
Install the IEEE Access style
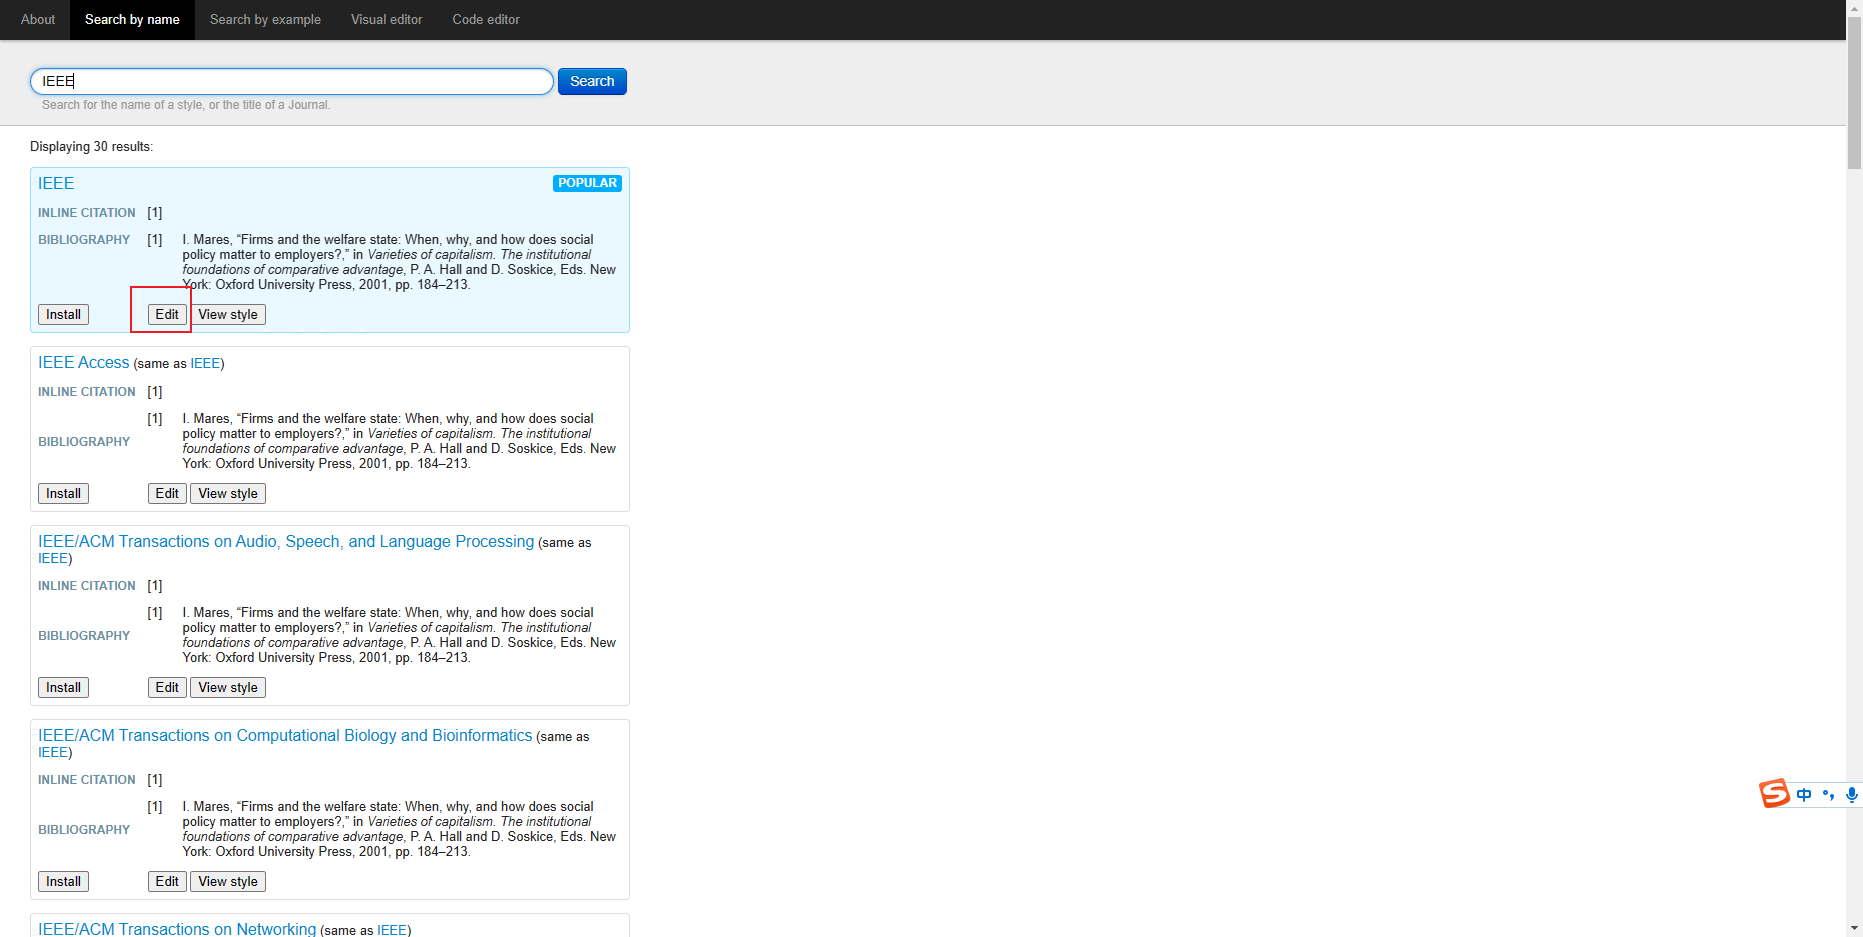coord(63,493)
